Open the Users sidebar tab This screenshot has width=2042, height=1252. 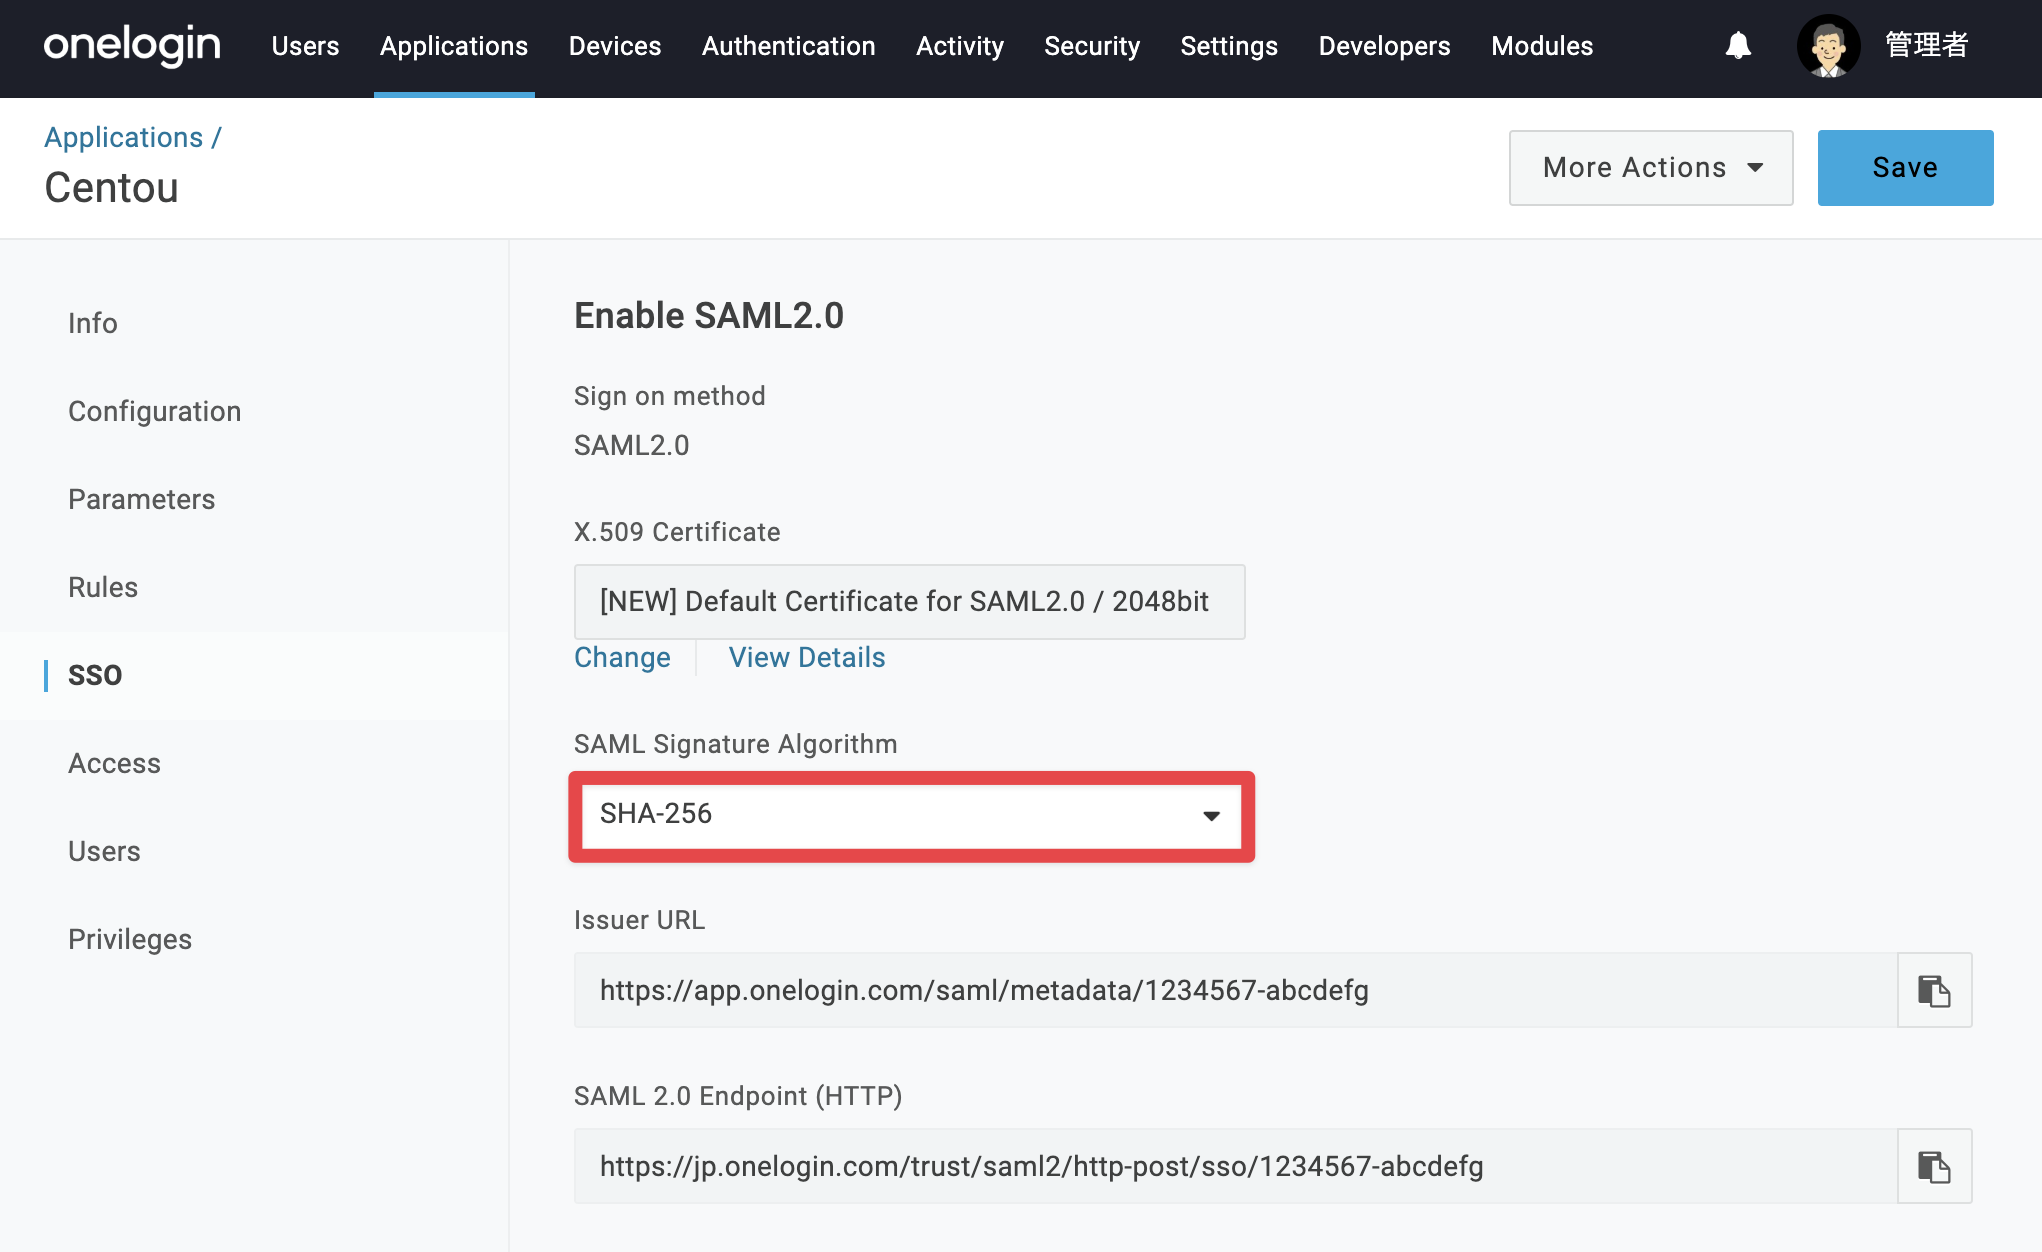point(104,851)
